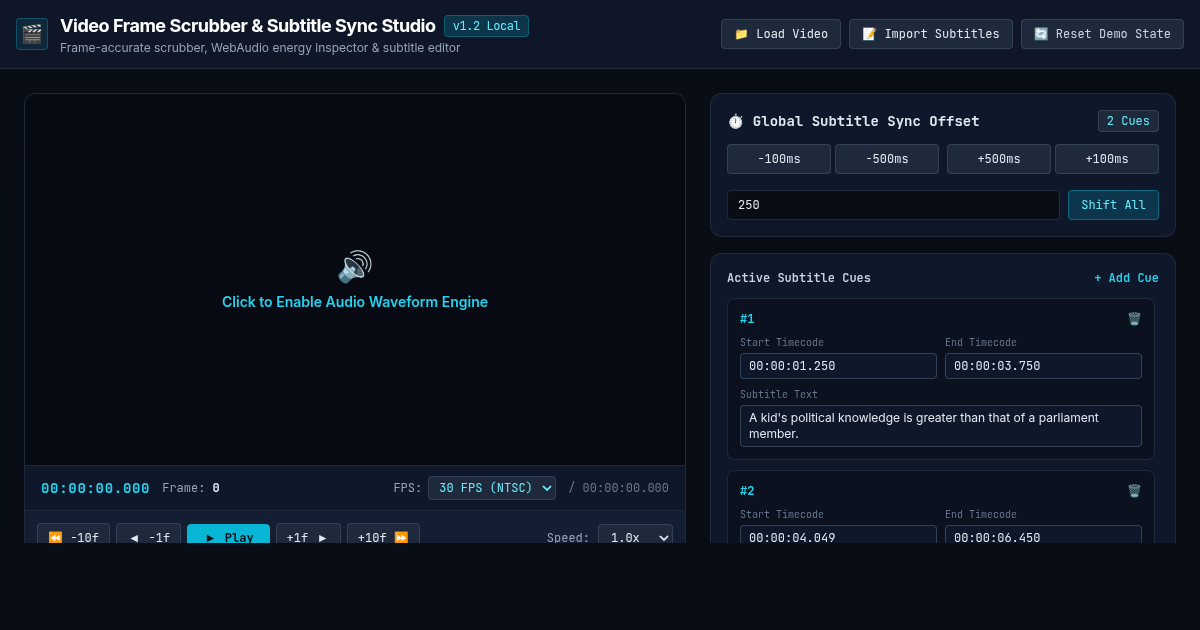This screenshot has height=630, width=1200.
Task: Reset Demo State
Action: pyautogui.click(x=1102, y=34)
